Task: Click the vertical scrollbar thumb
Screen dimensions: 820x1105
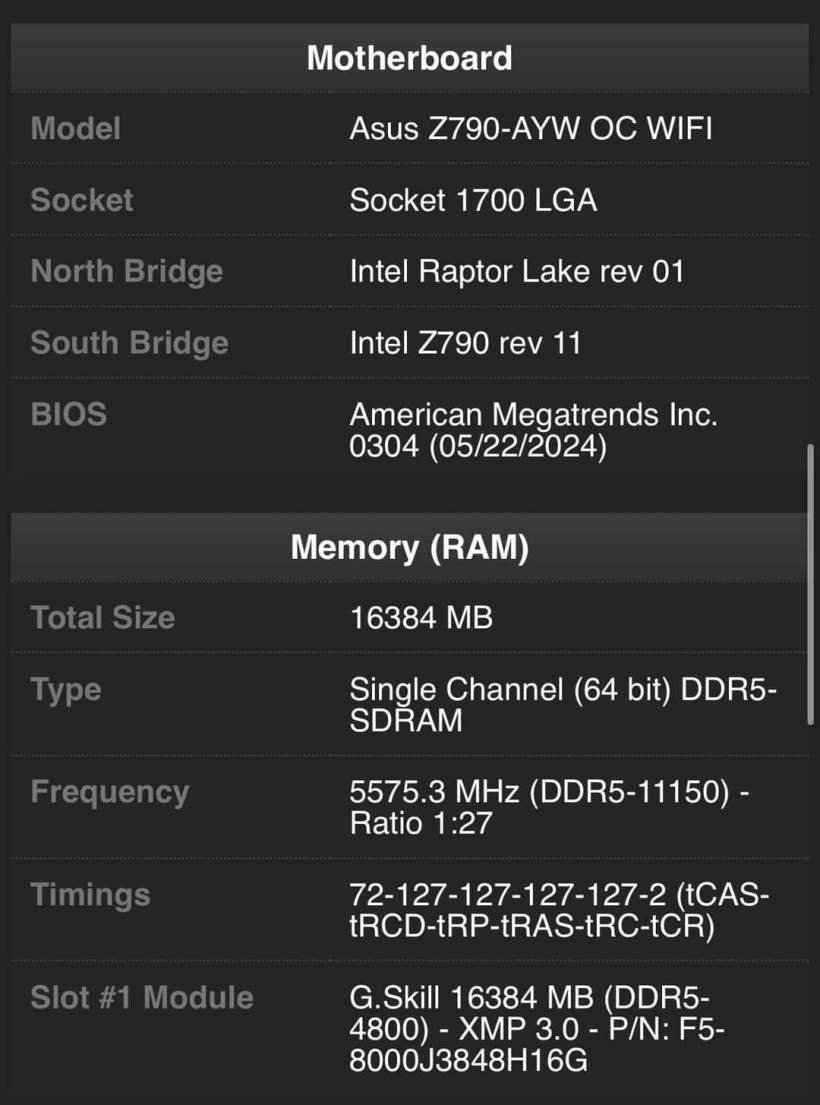Action: pyautogui.click(x=810, y=585)
